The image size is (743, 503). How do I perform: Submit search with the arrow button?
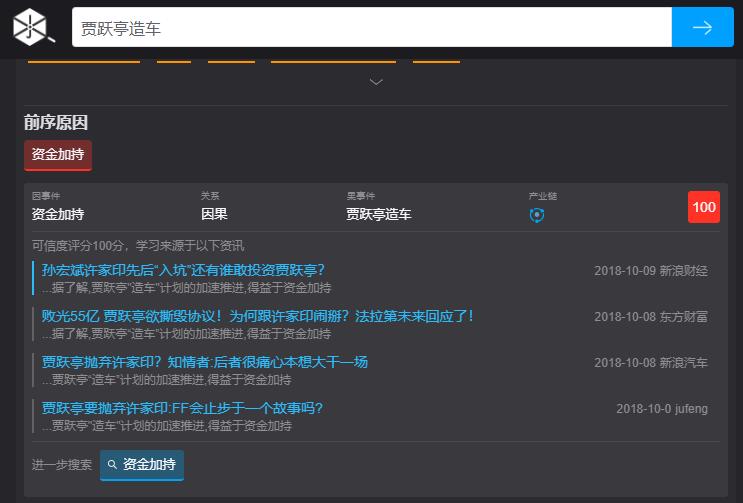(x=702, y=27)
